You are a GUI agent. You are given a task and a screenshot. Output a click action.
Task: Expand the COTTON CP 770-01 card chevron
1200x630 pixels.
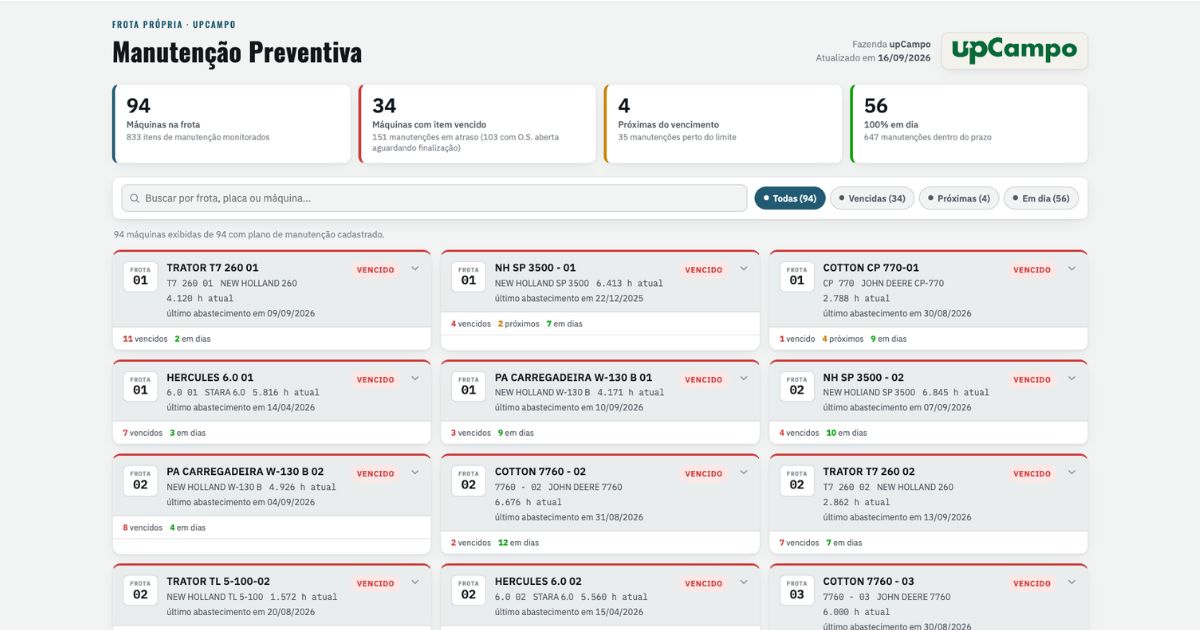coord(1071,268)
